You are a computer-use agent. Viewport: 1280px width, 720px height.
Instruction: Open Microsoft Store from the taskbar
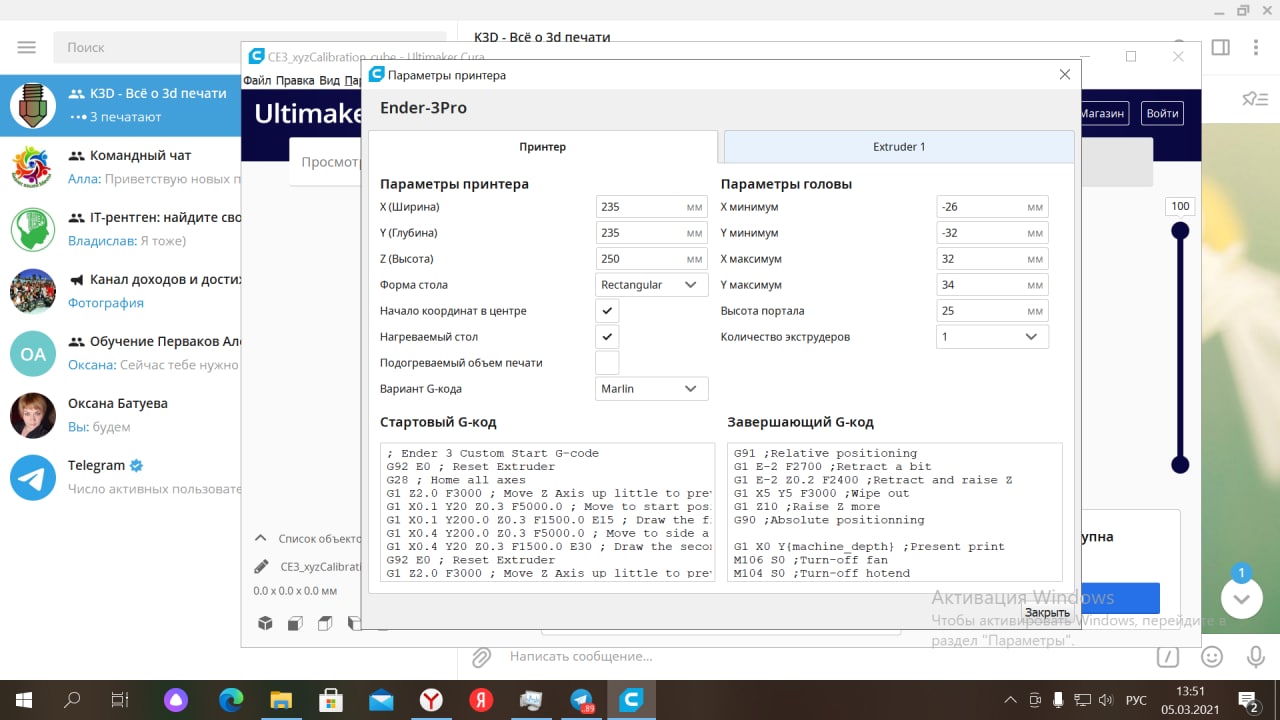[x=331, y=700]
